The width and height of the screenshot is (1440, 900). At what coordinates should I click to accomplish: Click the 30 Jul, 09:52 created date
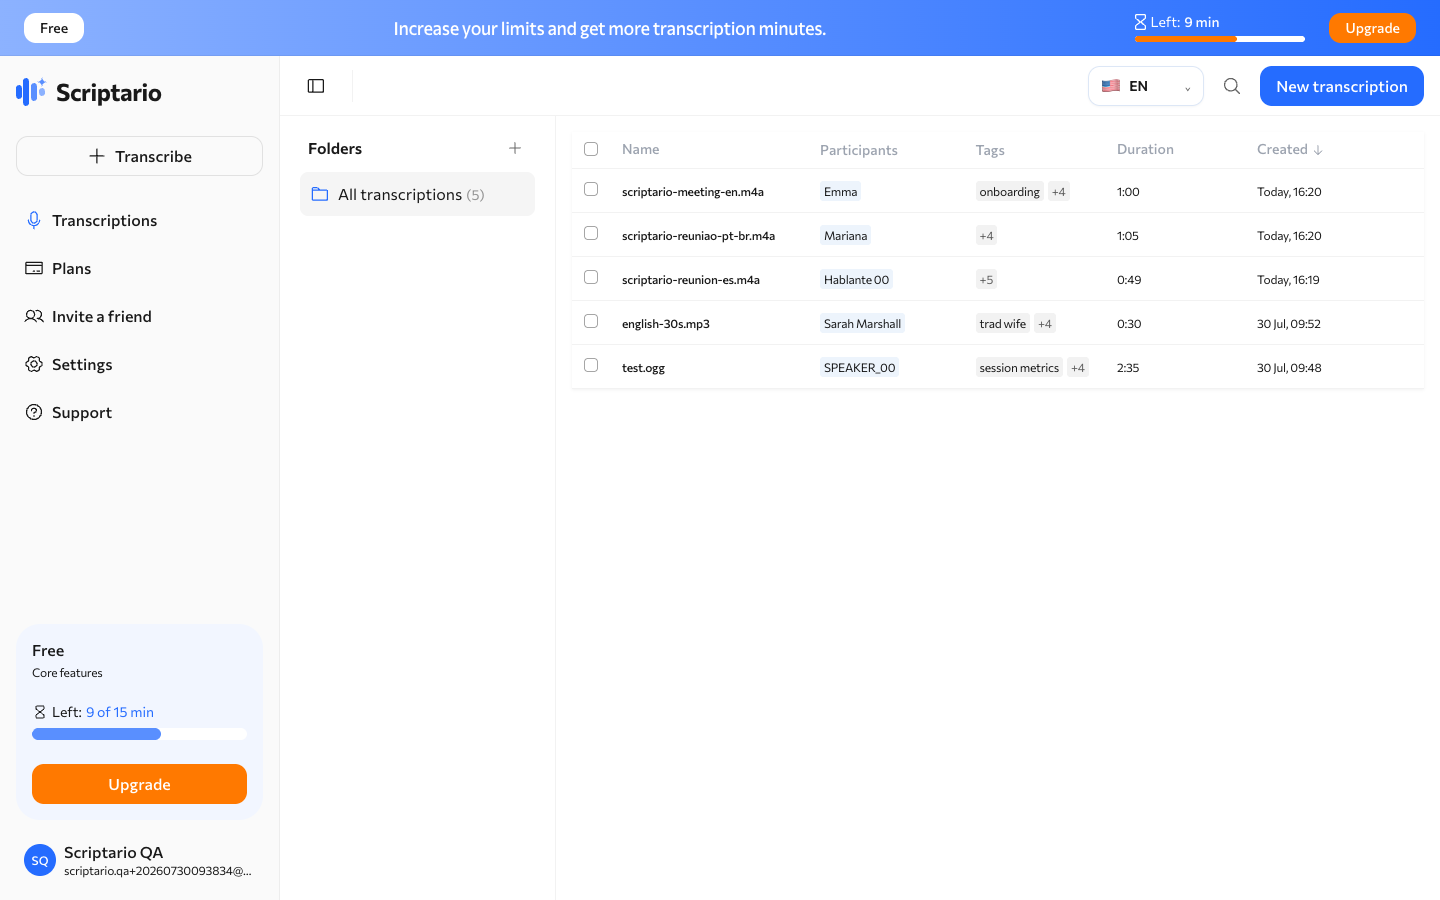pos(1289,324)
